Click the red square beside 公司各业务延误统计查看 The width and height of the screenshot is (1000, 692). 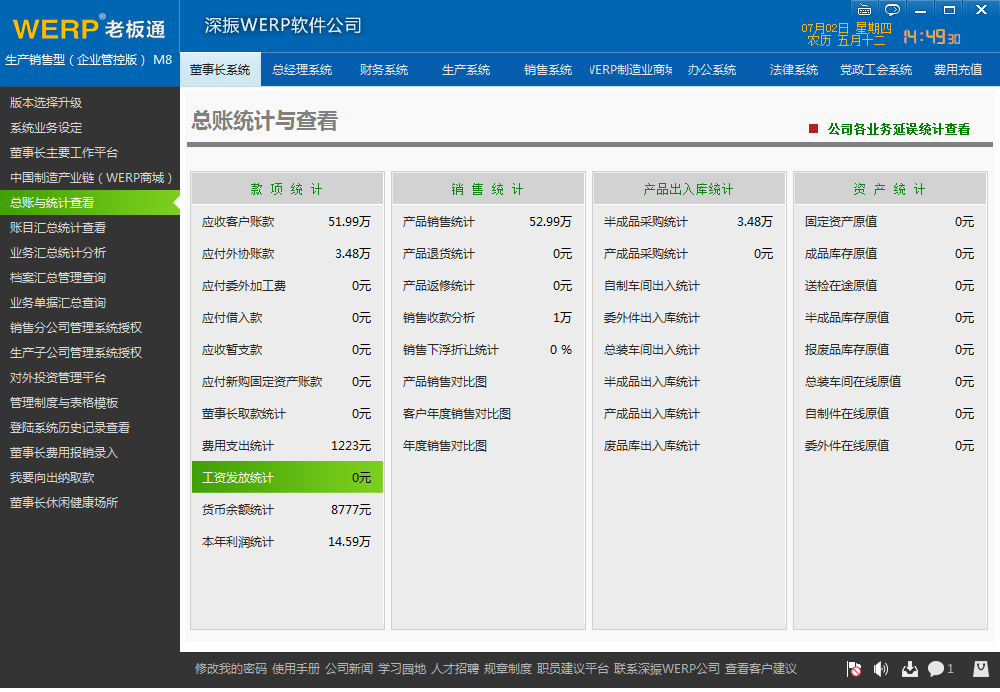click(813, 129)
